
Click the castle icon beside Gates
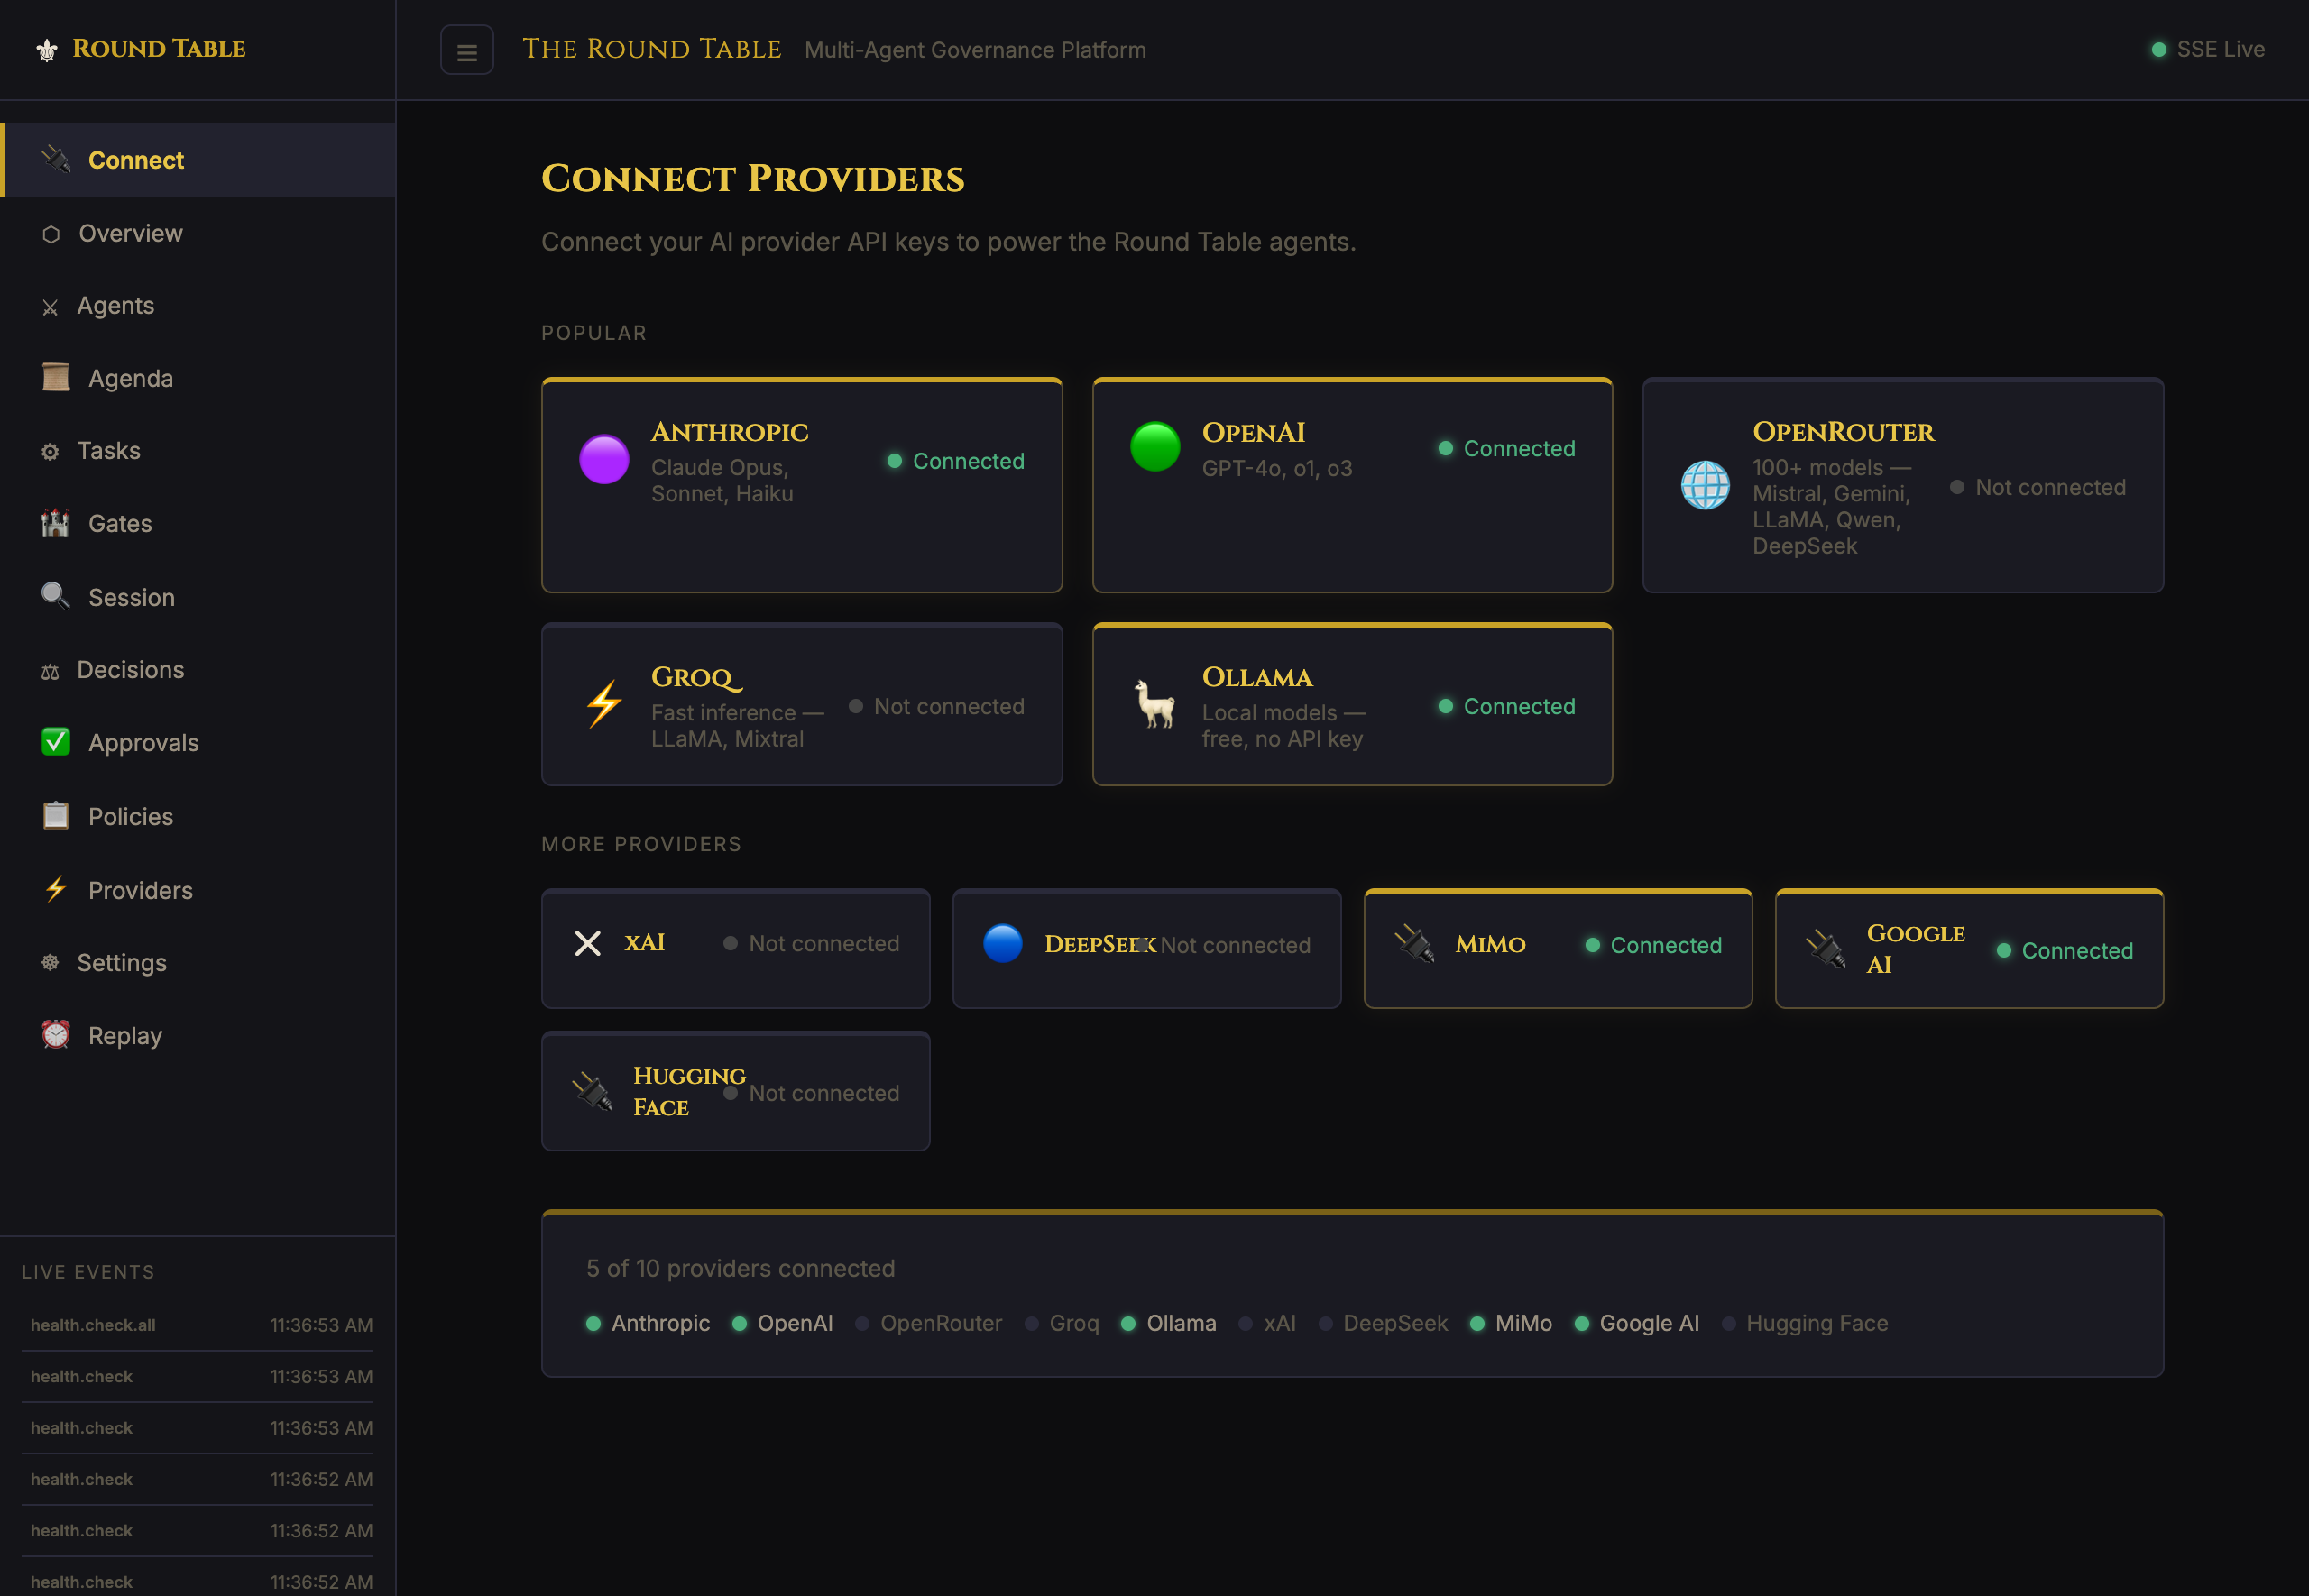[56, 523]
